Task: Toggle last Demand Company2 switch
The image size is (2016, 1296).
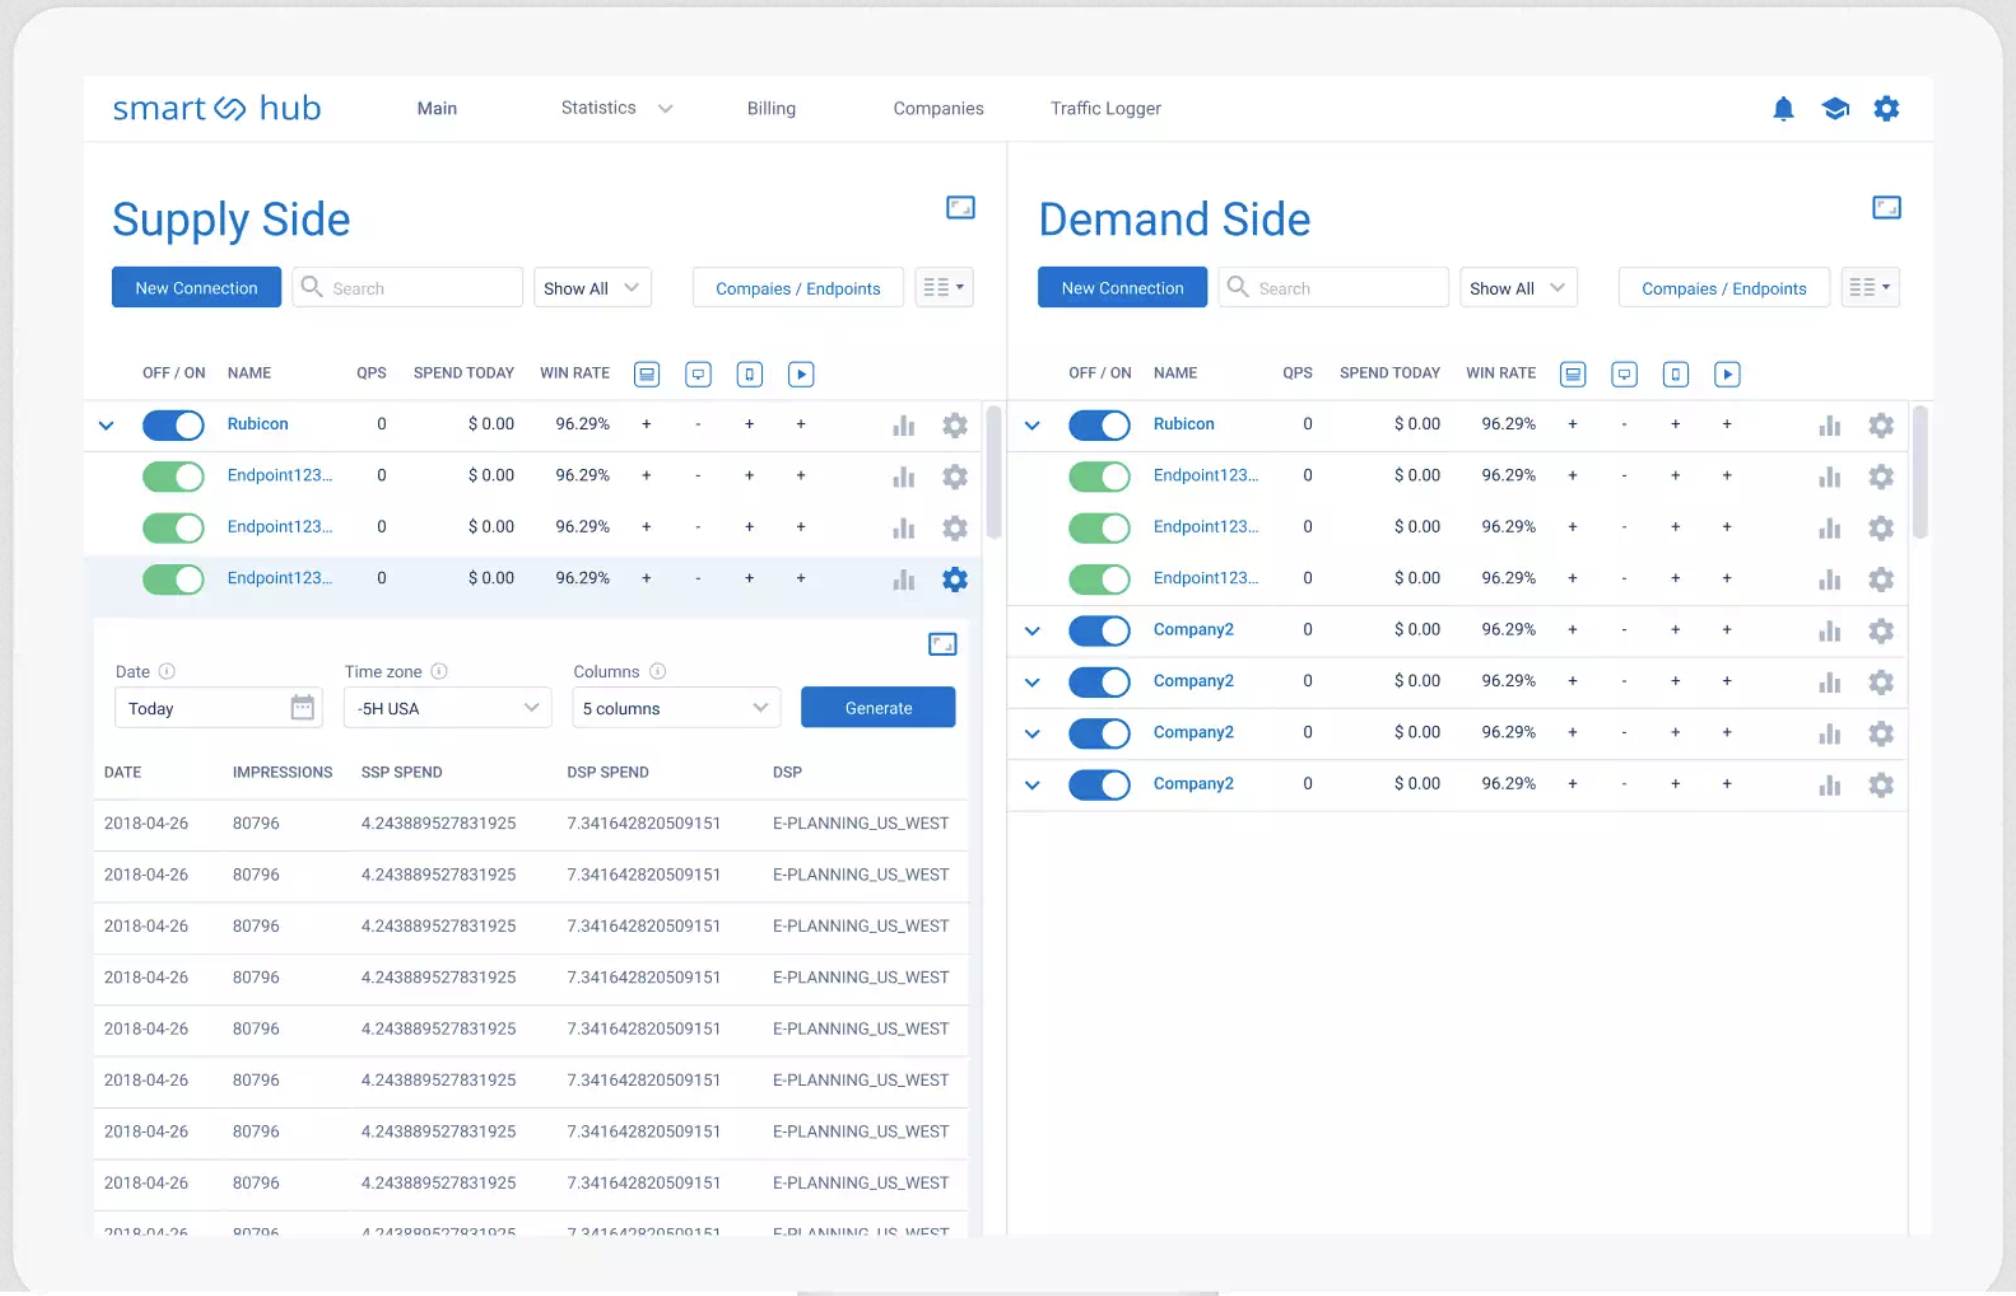Action: (1099, 785)
